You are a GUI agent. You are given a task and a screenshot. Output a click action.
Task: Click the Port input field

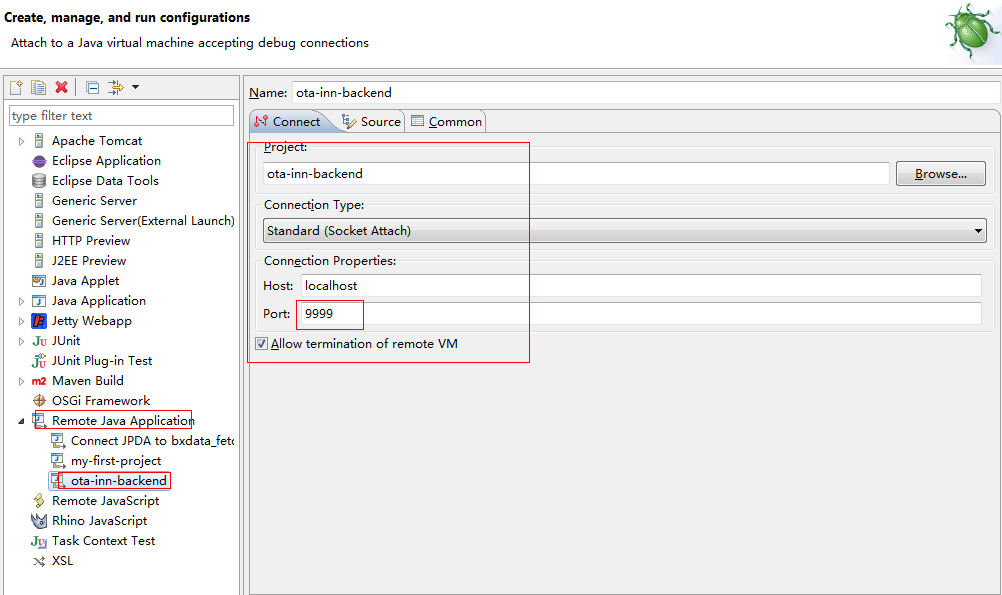click(640, 314)
